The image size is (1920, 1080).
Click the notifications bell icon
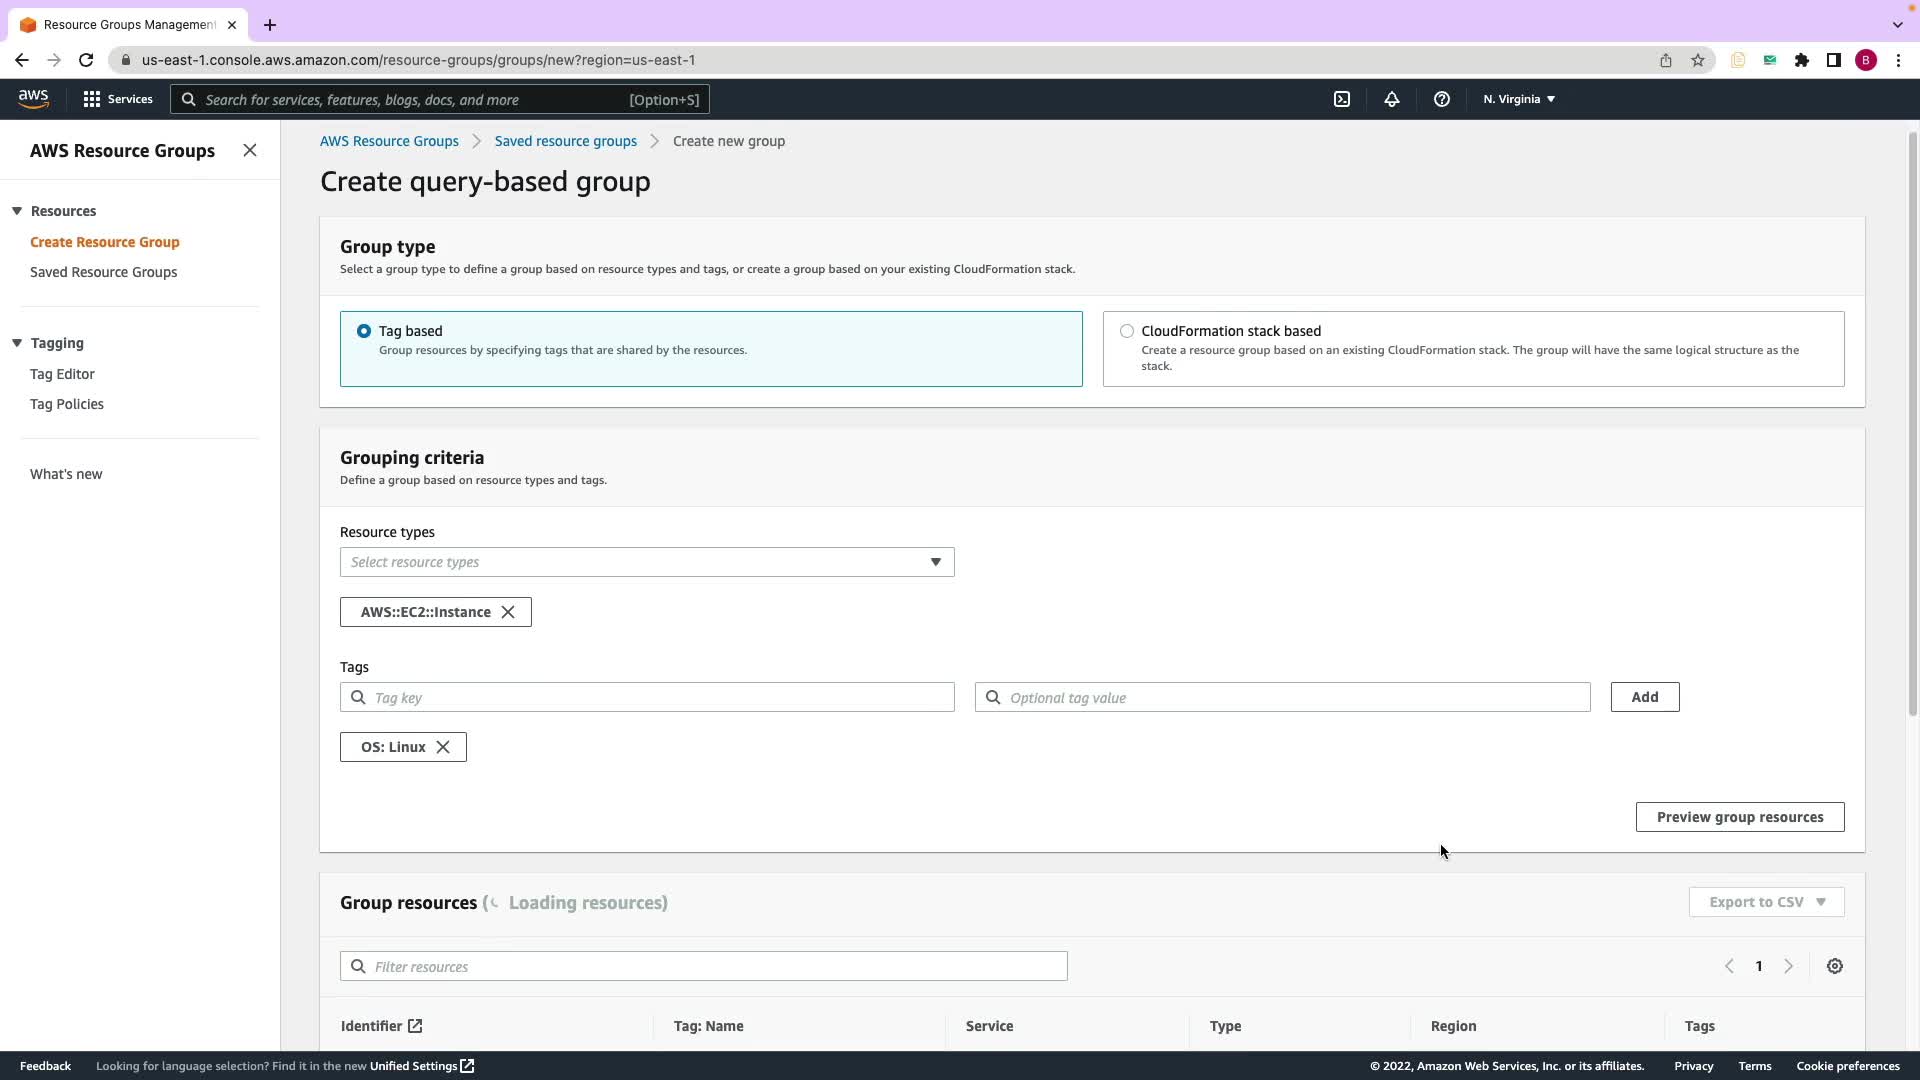(x=1391, y=99)
